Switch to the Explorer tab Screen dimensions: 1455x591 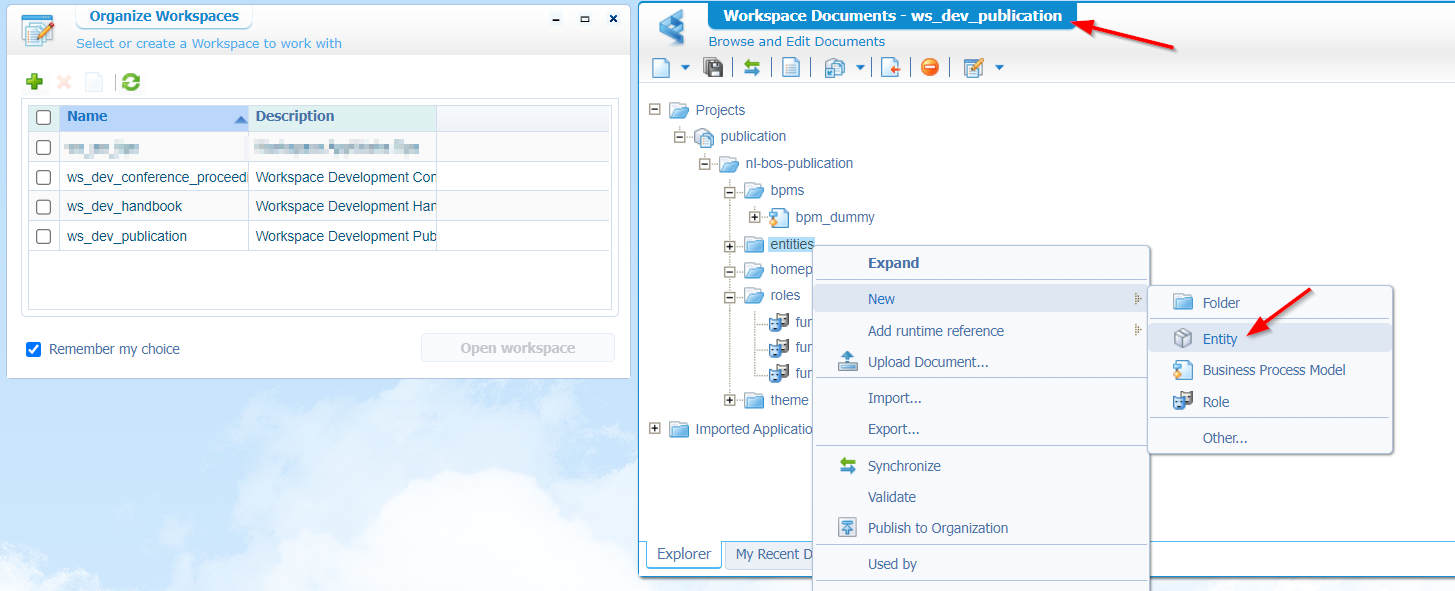point(684,554)
